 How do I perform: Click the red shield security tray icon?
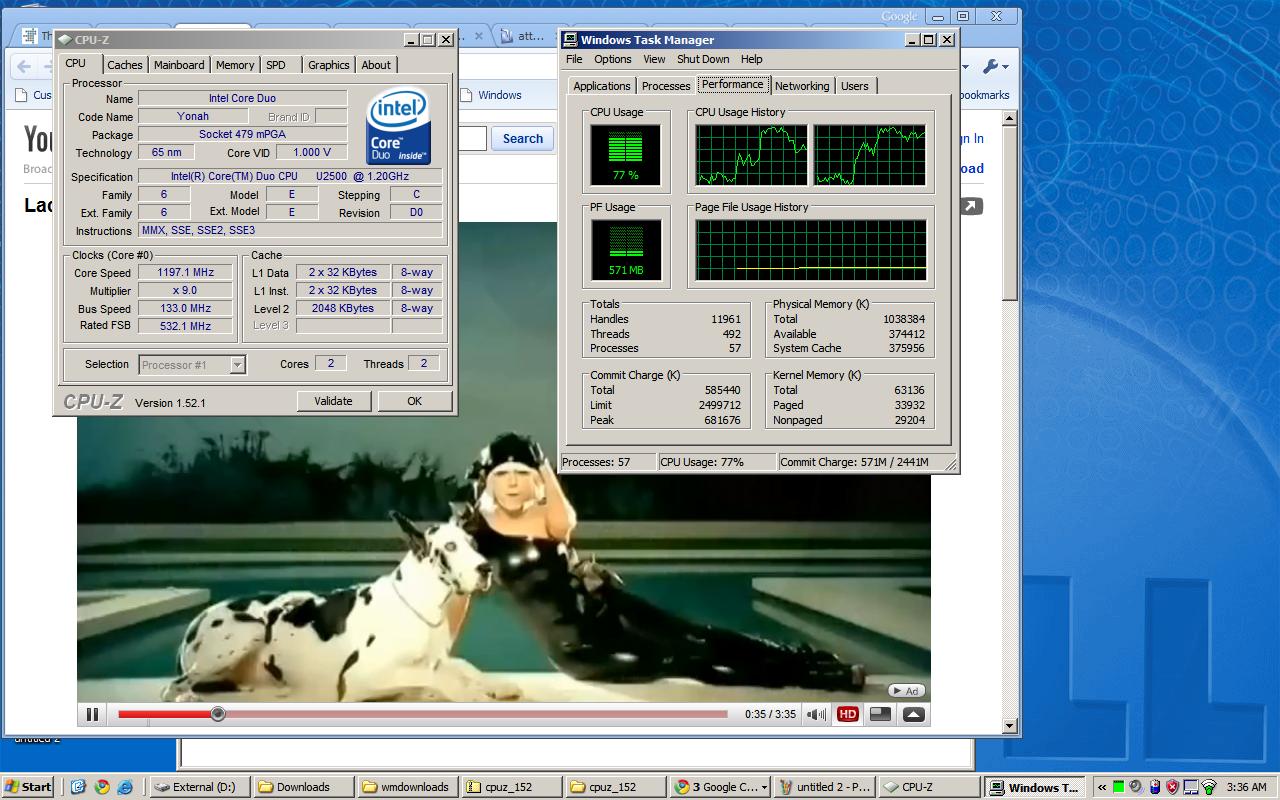1173,787
